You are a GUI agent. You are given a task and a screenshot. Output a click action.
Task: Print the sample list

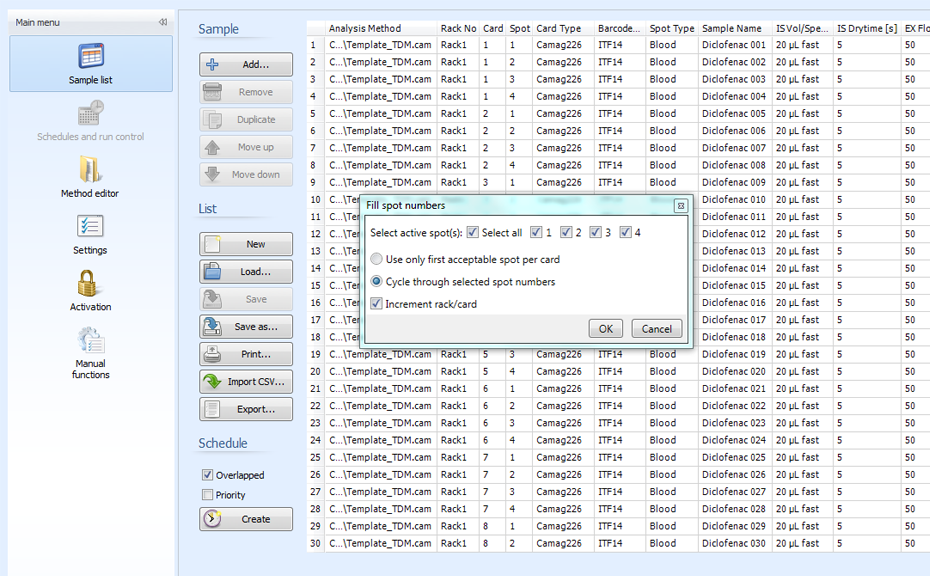pyautogui.click(x=245, y=353)
